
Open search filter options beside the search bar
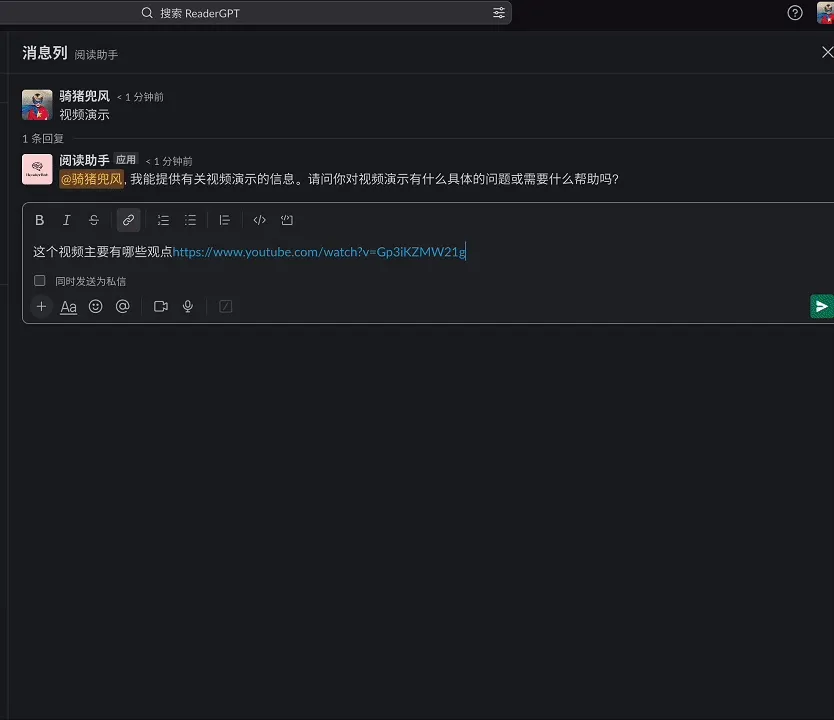(499, 13)
